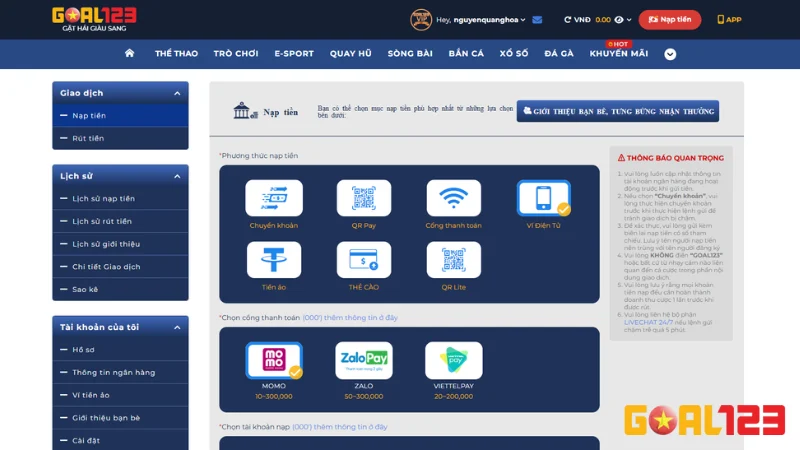Toggle balance visibility eye icon
The width and height of the screenshot is (800, 450).
coord(619,19)
